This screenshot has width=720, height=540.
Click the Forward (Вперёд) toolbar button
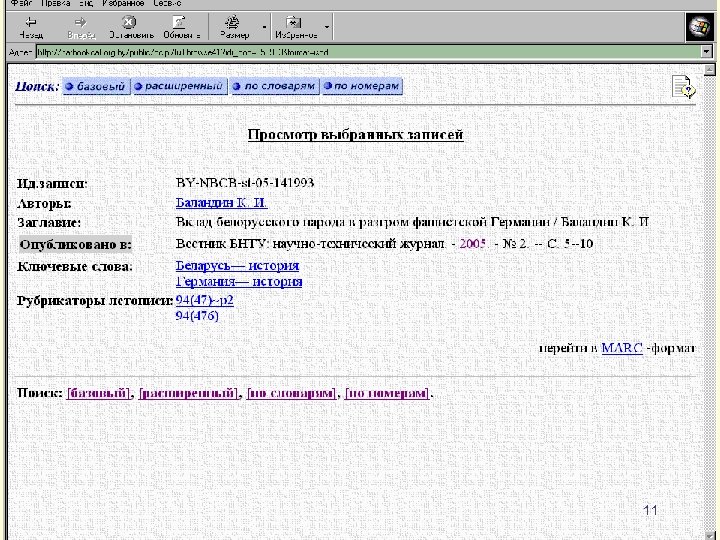(81, 27)
